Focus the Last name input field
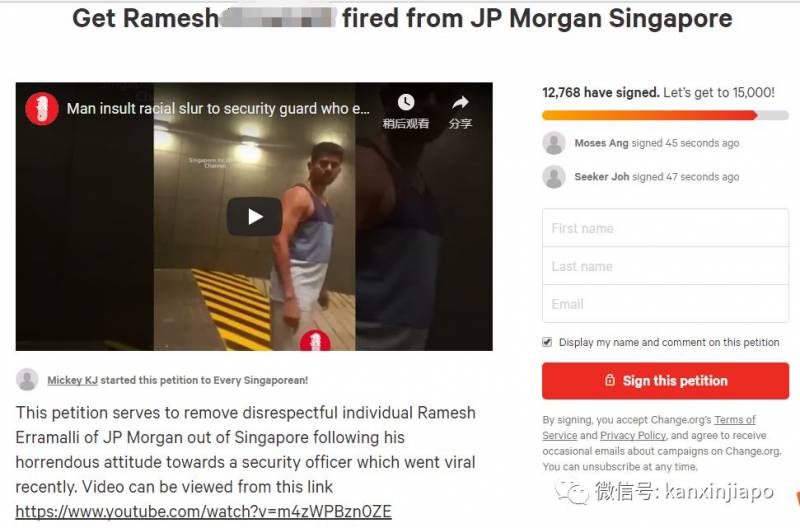This screenshot has width=800, height=528. tap(665, 266)
